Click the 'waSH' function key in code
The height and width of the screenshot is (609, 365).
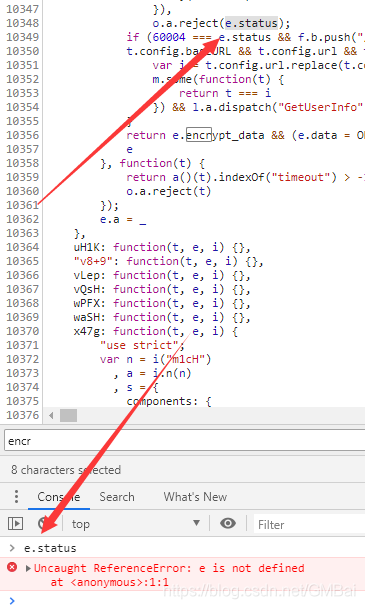pyautogui.click(x=87, y=317)
